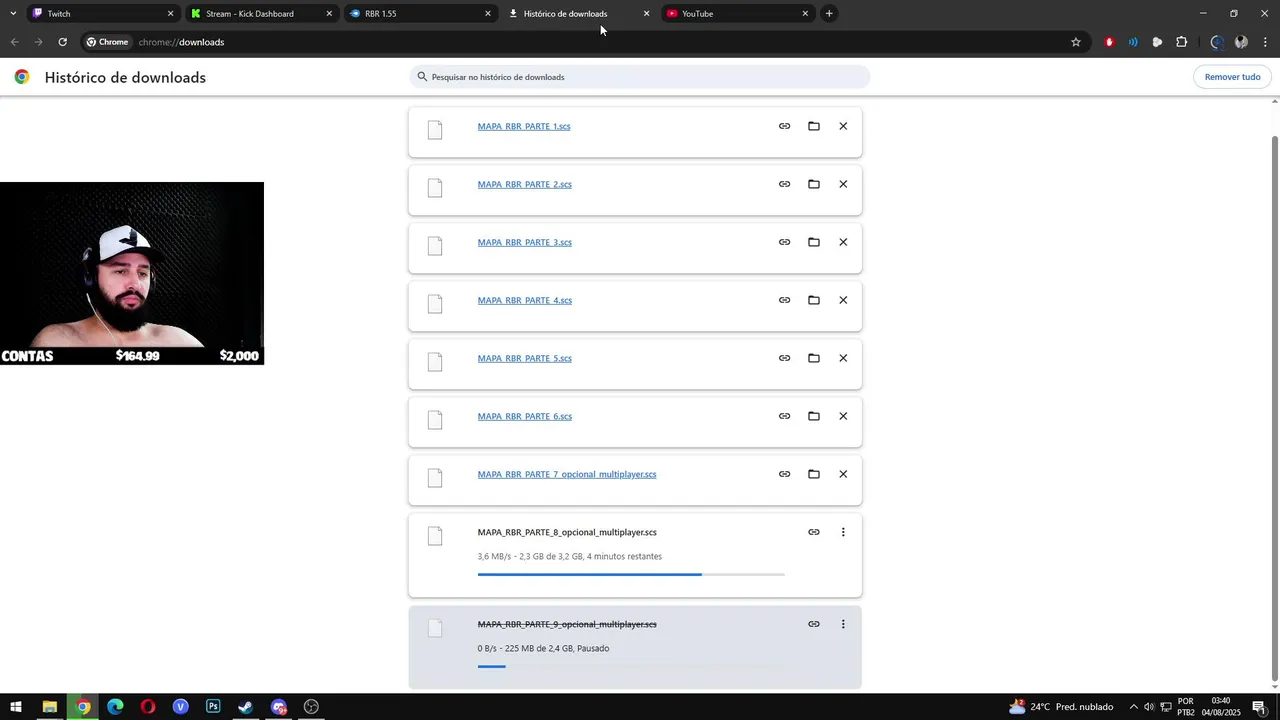Copy link for PARTE_8_opcional_multiplayer download

click(814, 532)
